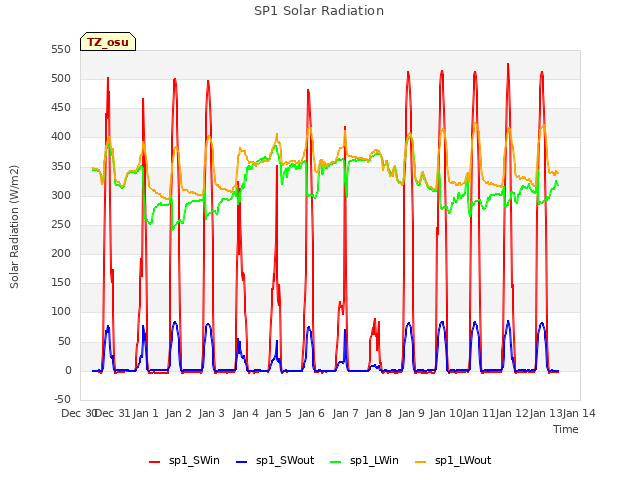
Task: Click the 400 y-axis tick label
Action: click(x=61, y=137)
